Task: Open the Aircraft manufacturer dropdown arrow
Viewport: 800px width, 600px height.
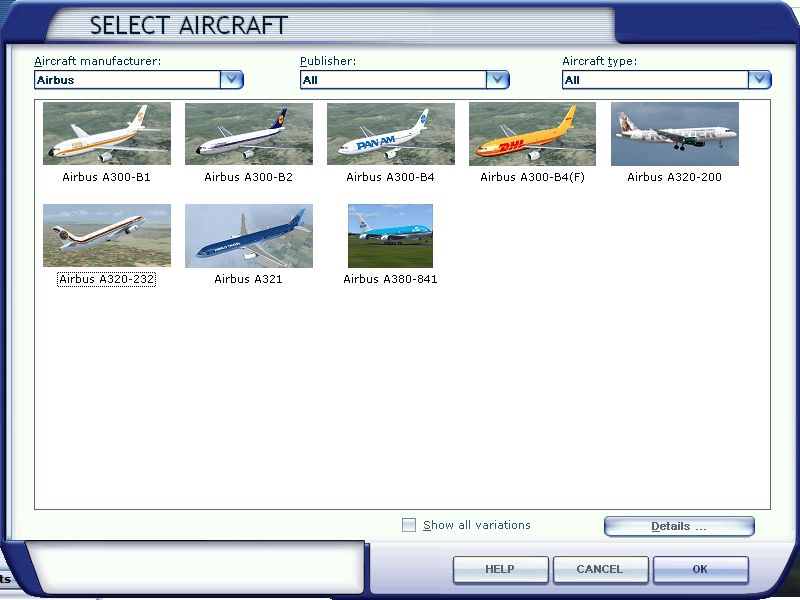Action: (x=232, y=80)
